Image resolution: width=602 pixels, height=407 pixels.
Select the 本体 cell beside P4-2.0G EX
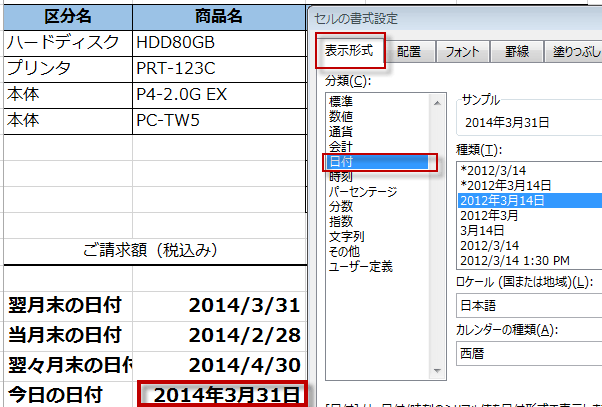coord(68,95)
